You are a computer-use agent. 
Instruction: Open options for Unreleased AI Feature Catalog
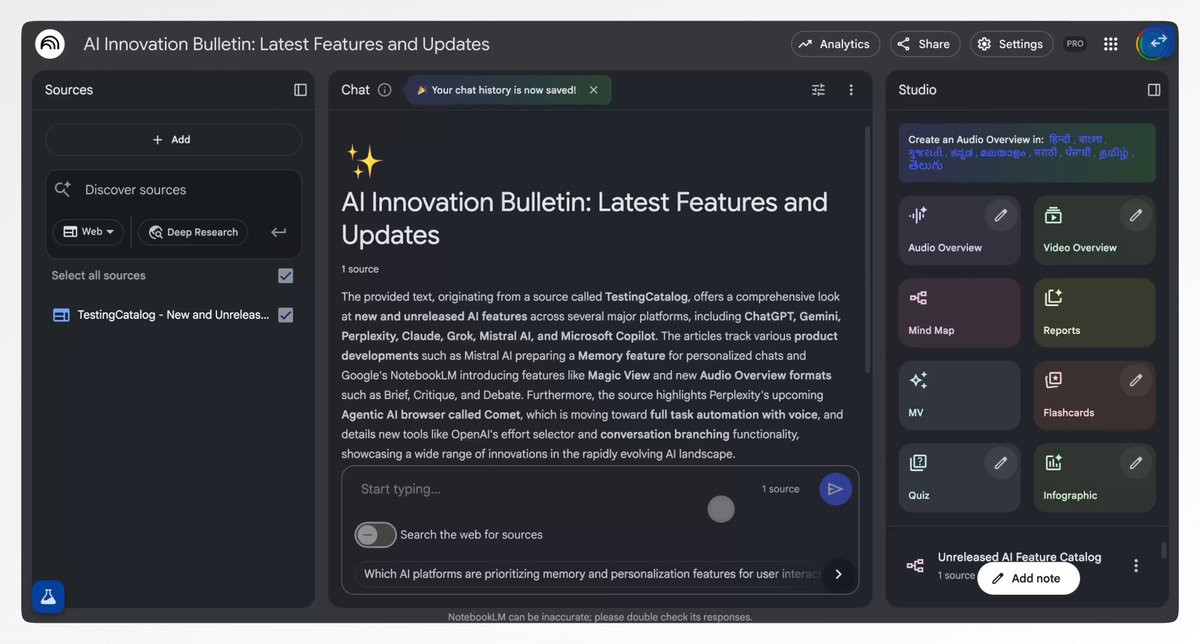click(x=1135, y=566)
